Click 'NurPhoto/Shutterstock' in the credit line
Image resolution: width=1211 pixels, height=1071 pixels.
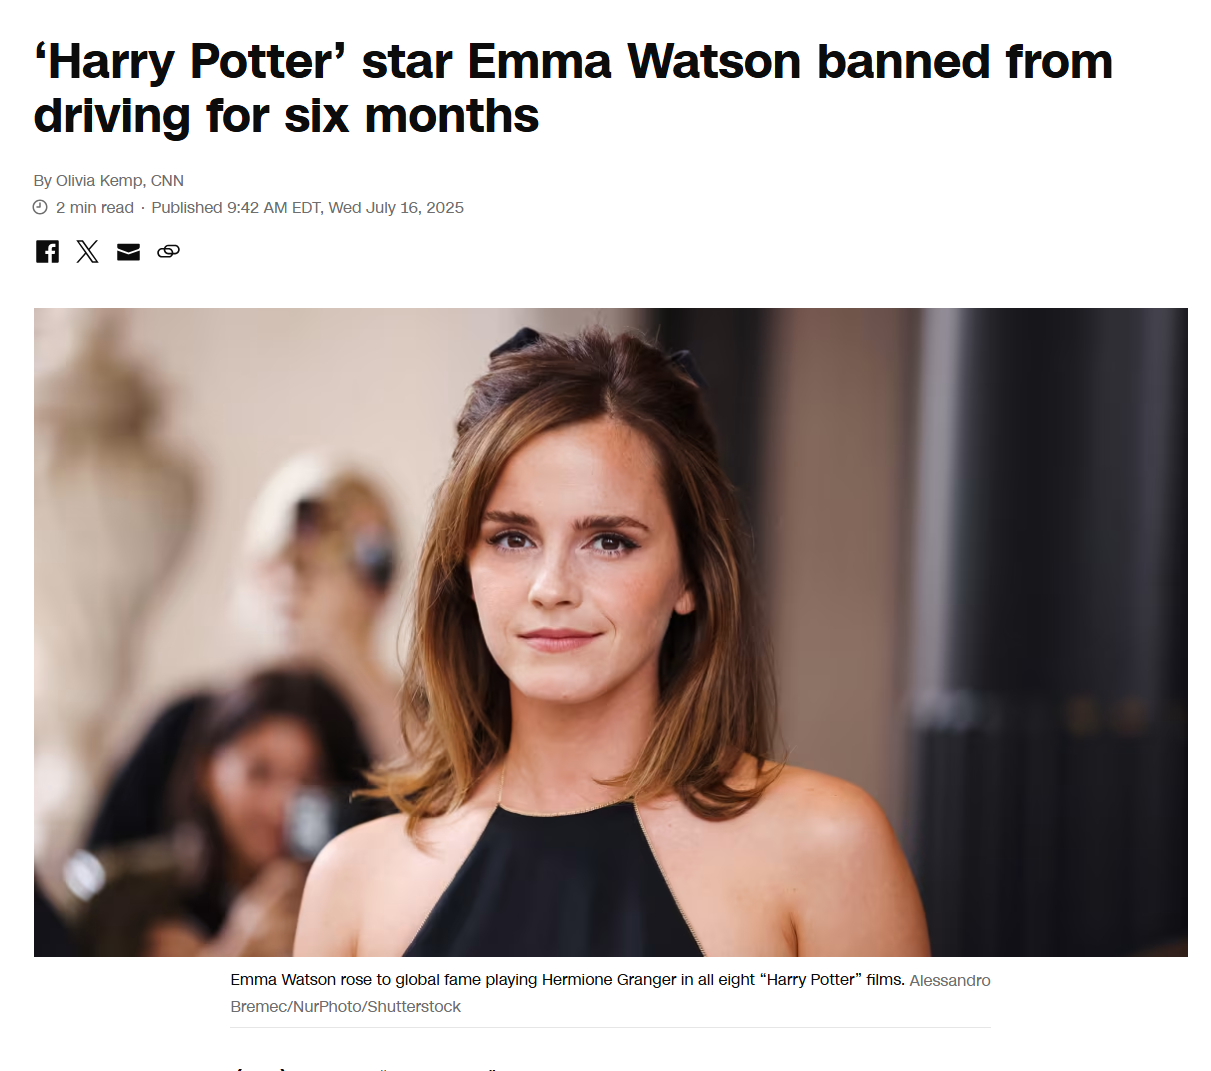click(x=376, y=1007)
